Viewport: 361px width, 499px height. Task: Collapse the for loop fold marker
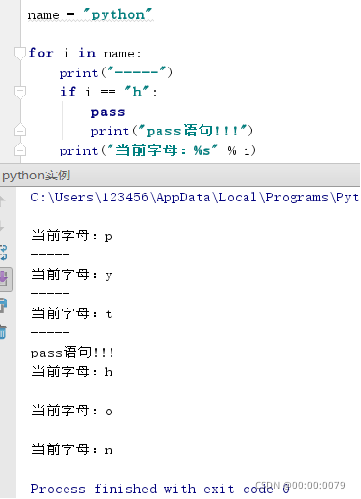pyautogui.click(x=20, y=53)
